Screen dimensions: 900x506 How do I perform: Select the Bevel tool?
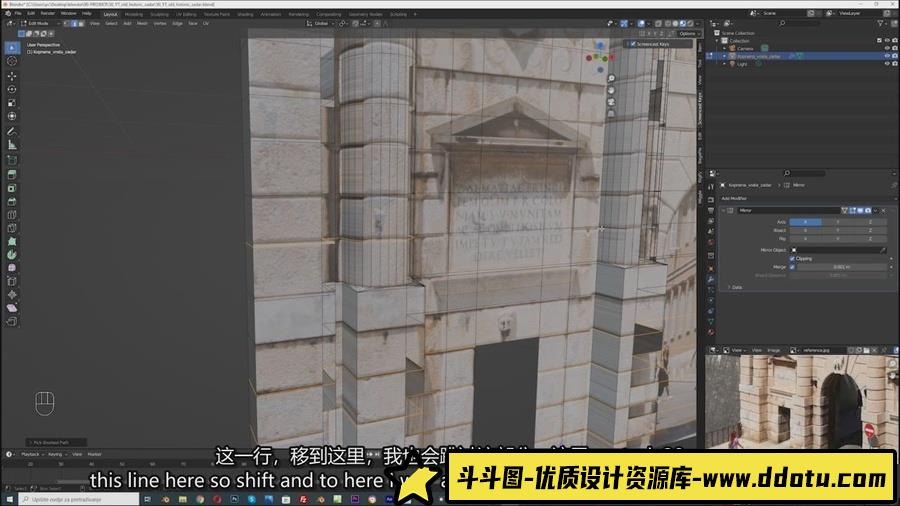coord(11,201)
